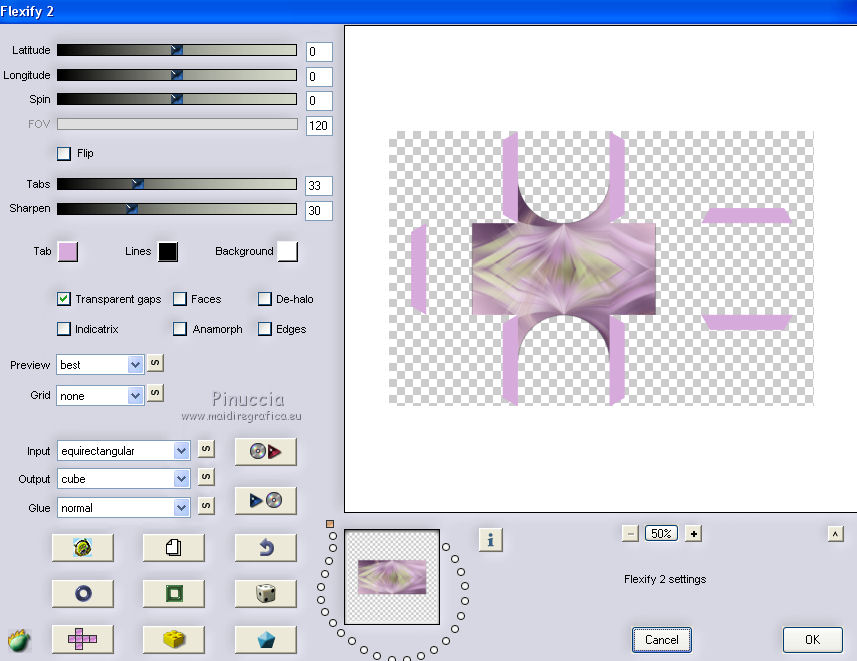The image size is (857, 661).
Task: Open the Glue mode dropdown
Action: [x=124, y=508]
